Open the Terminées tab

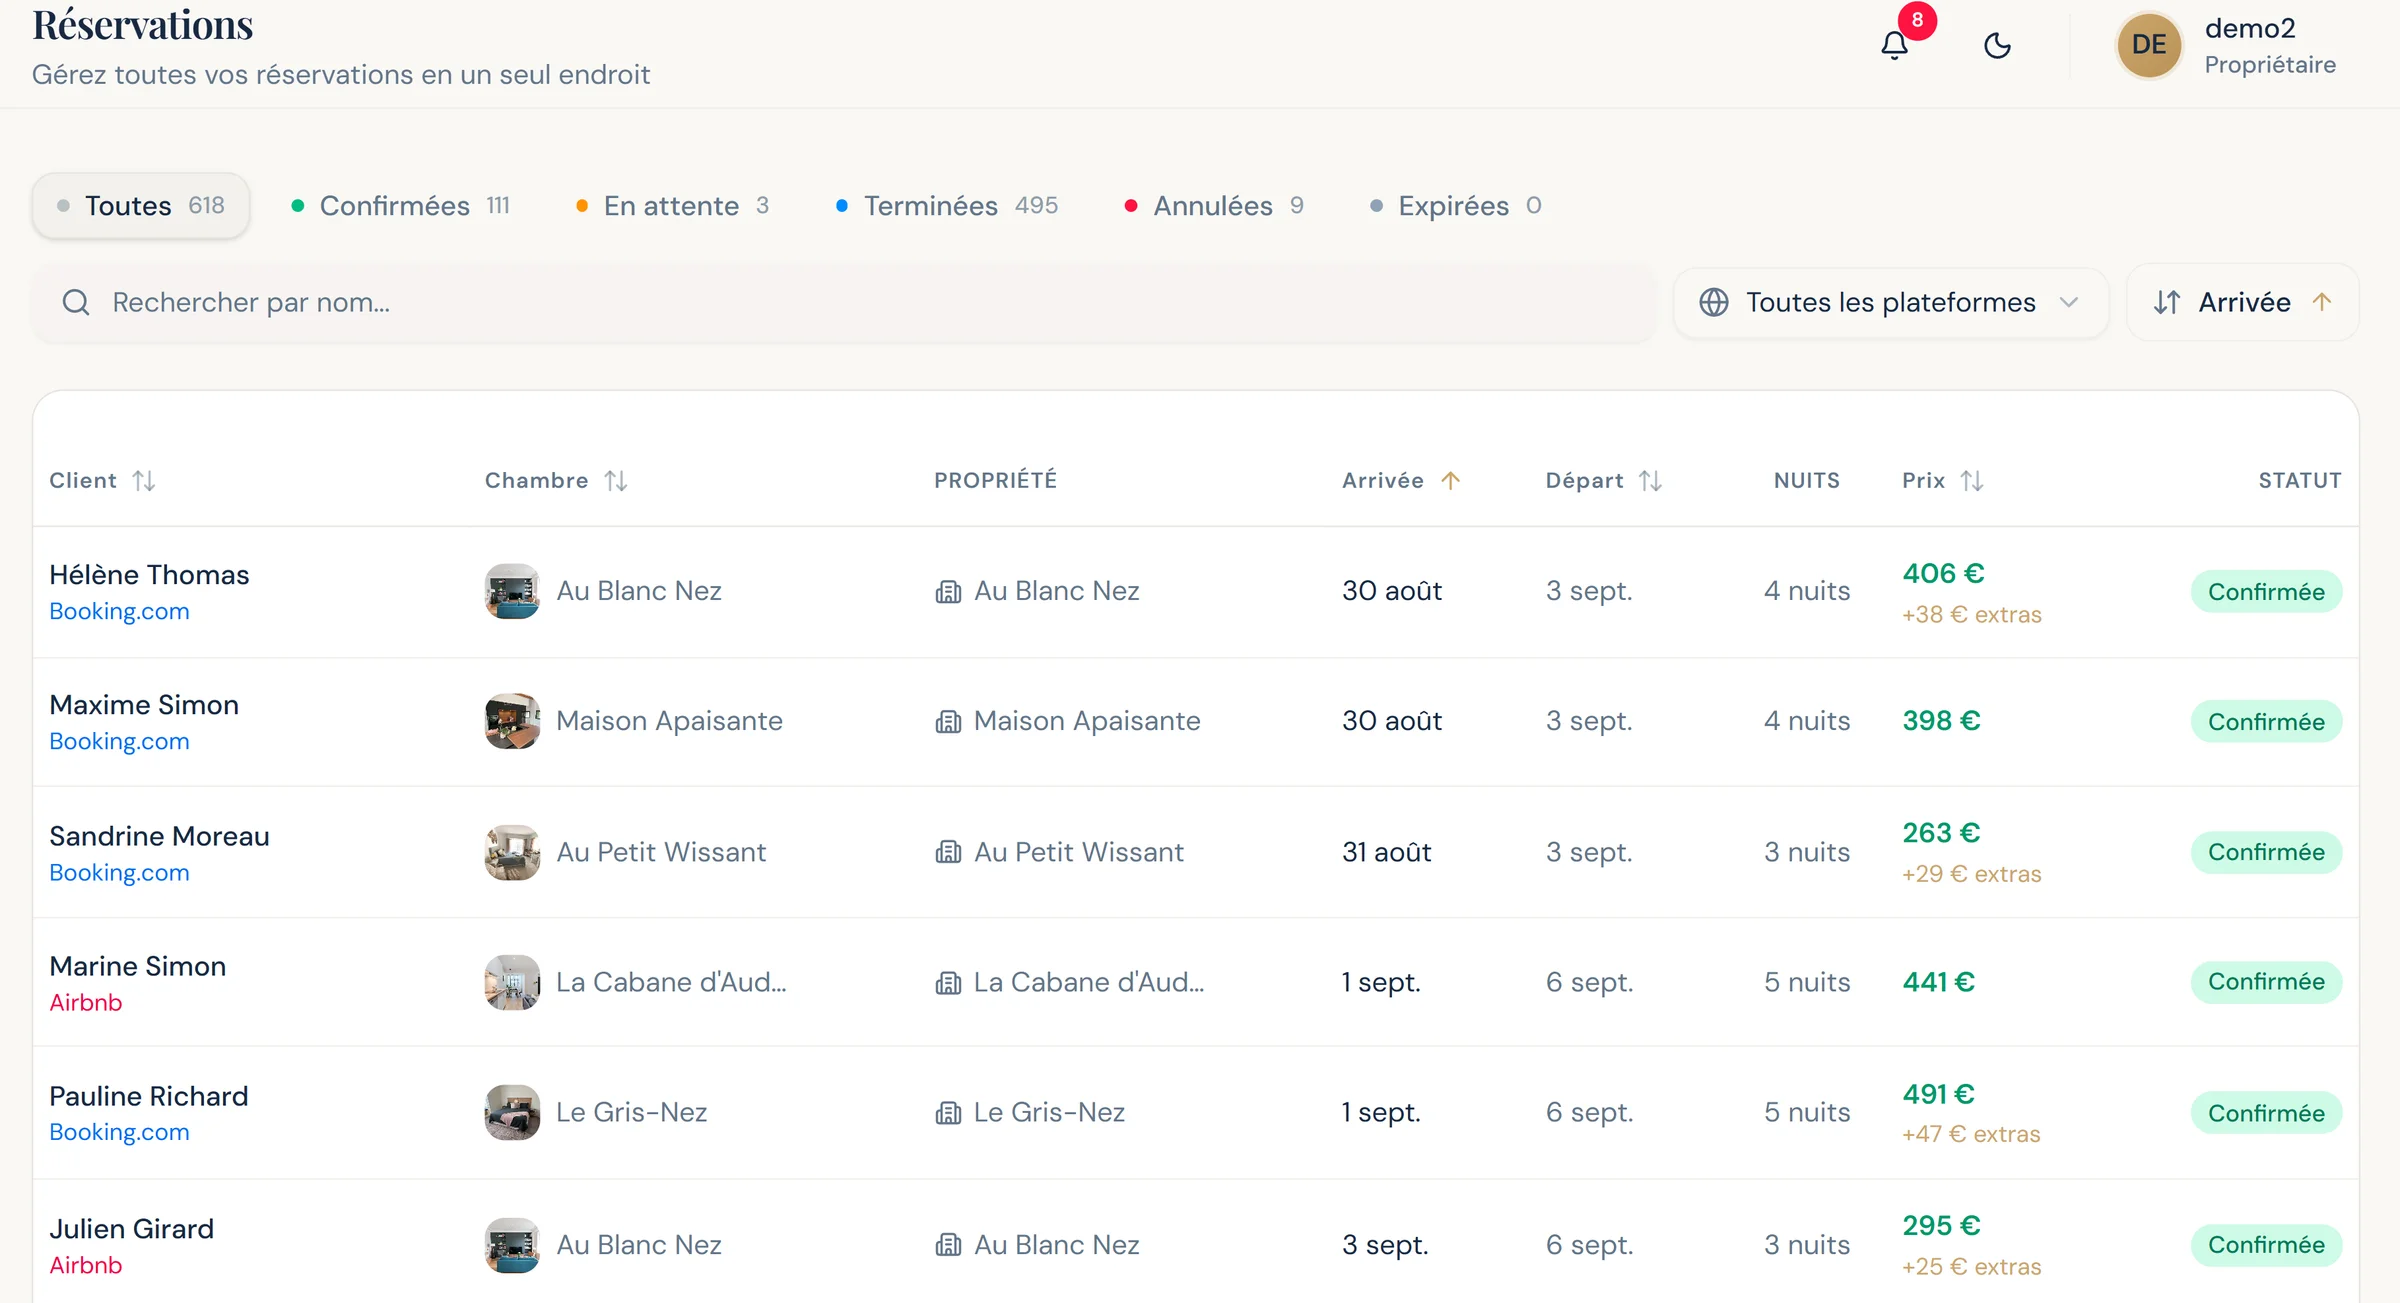[x=946, y=206]
